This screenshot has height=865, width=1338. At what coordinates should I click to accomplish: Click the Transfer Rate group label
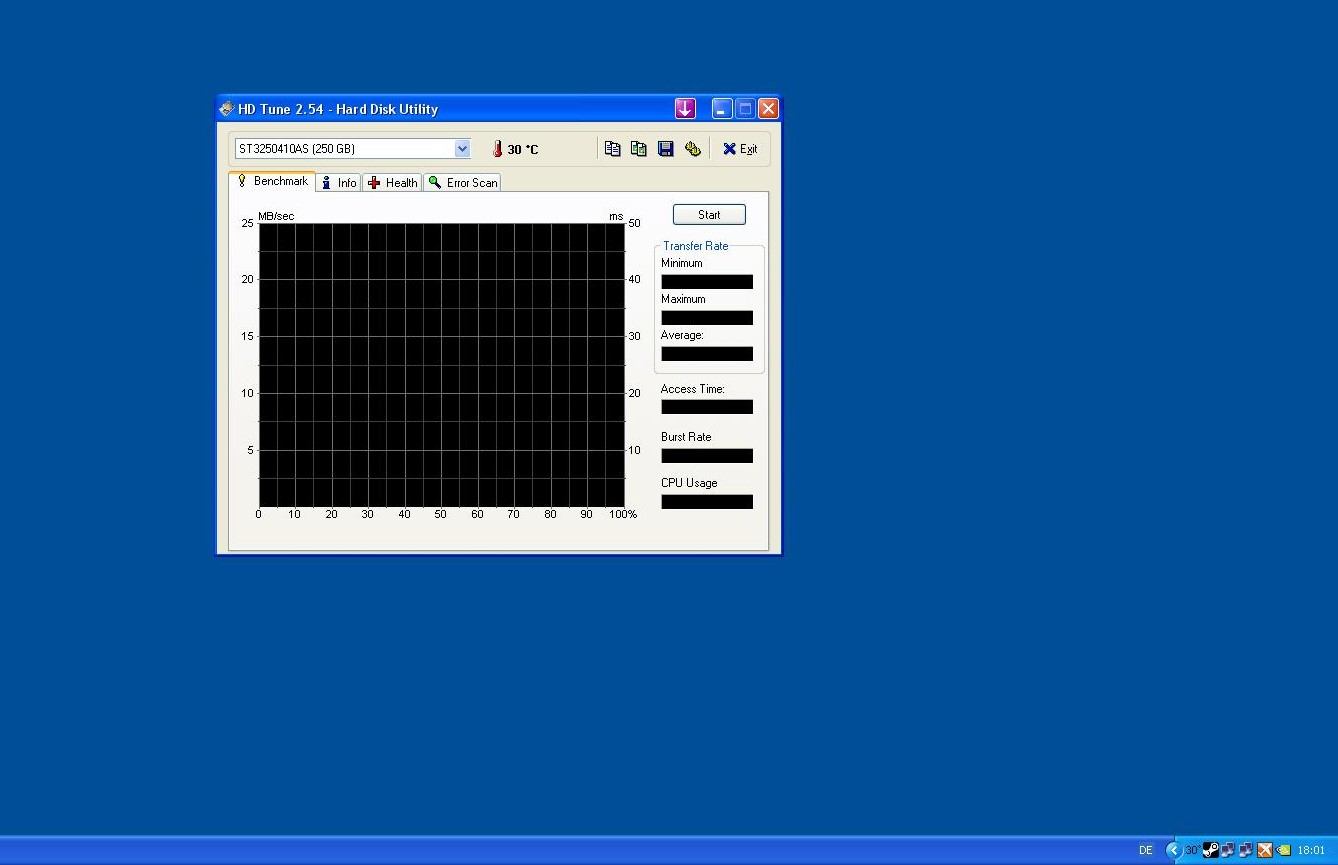695,246
